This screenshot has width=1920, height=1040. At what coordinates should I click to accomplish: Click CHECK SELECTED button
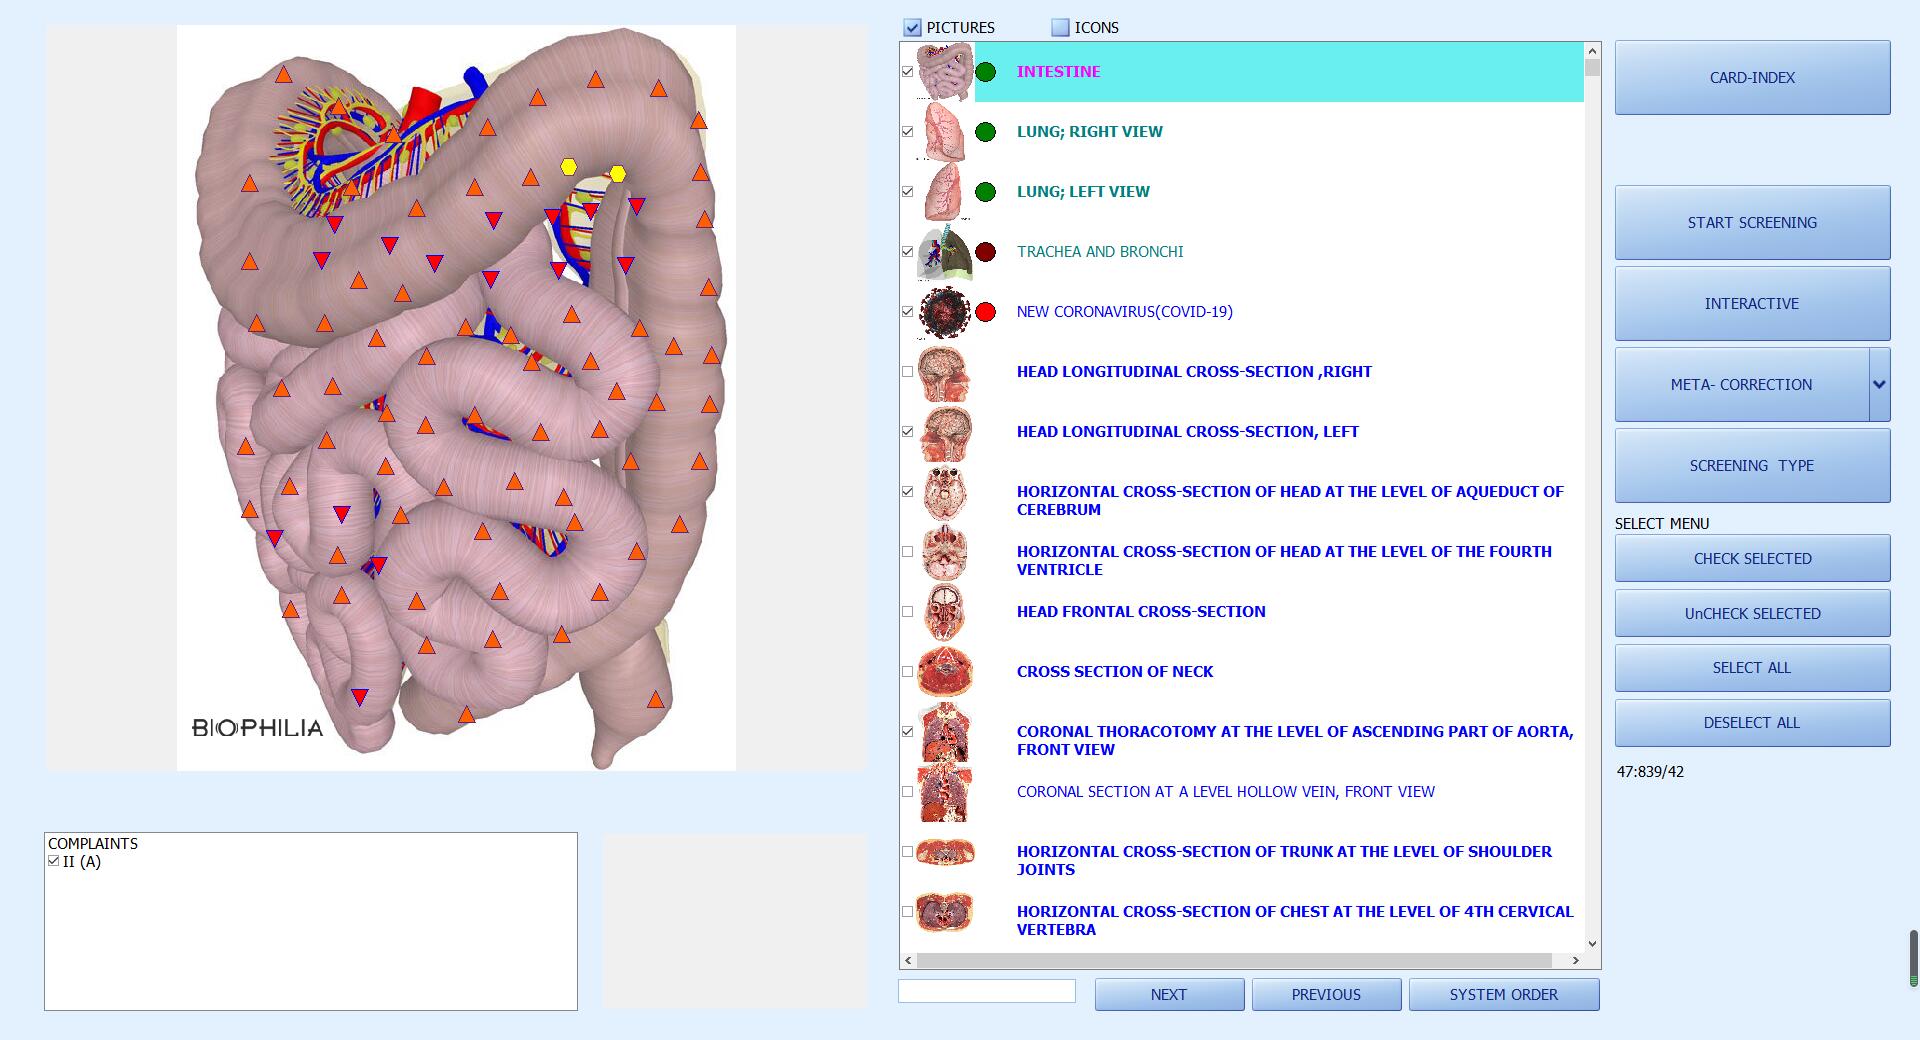pyautogui.click(x=1752, y=559)
